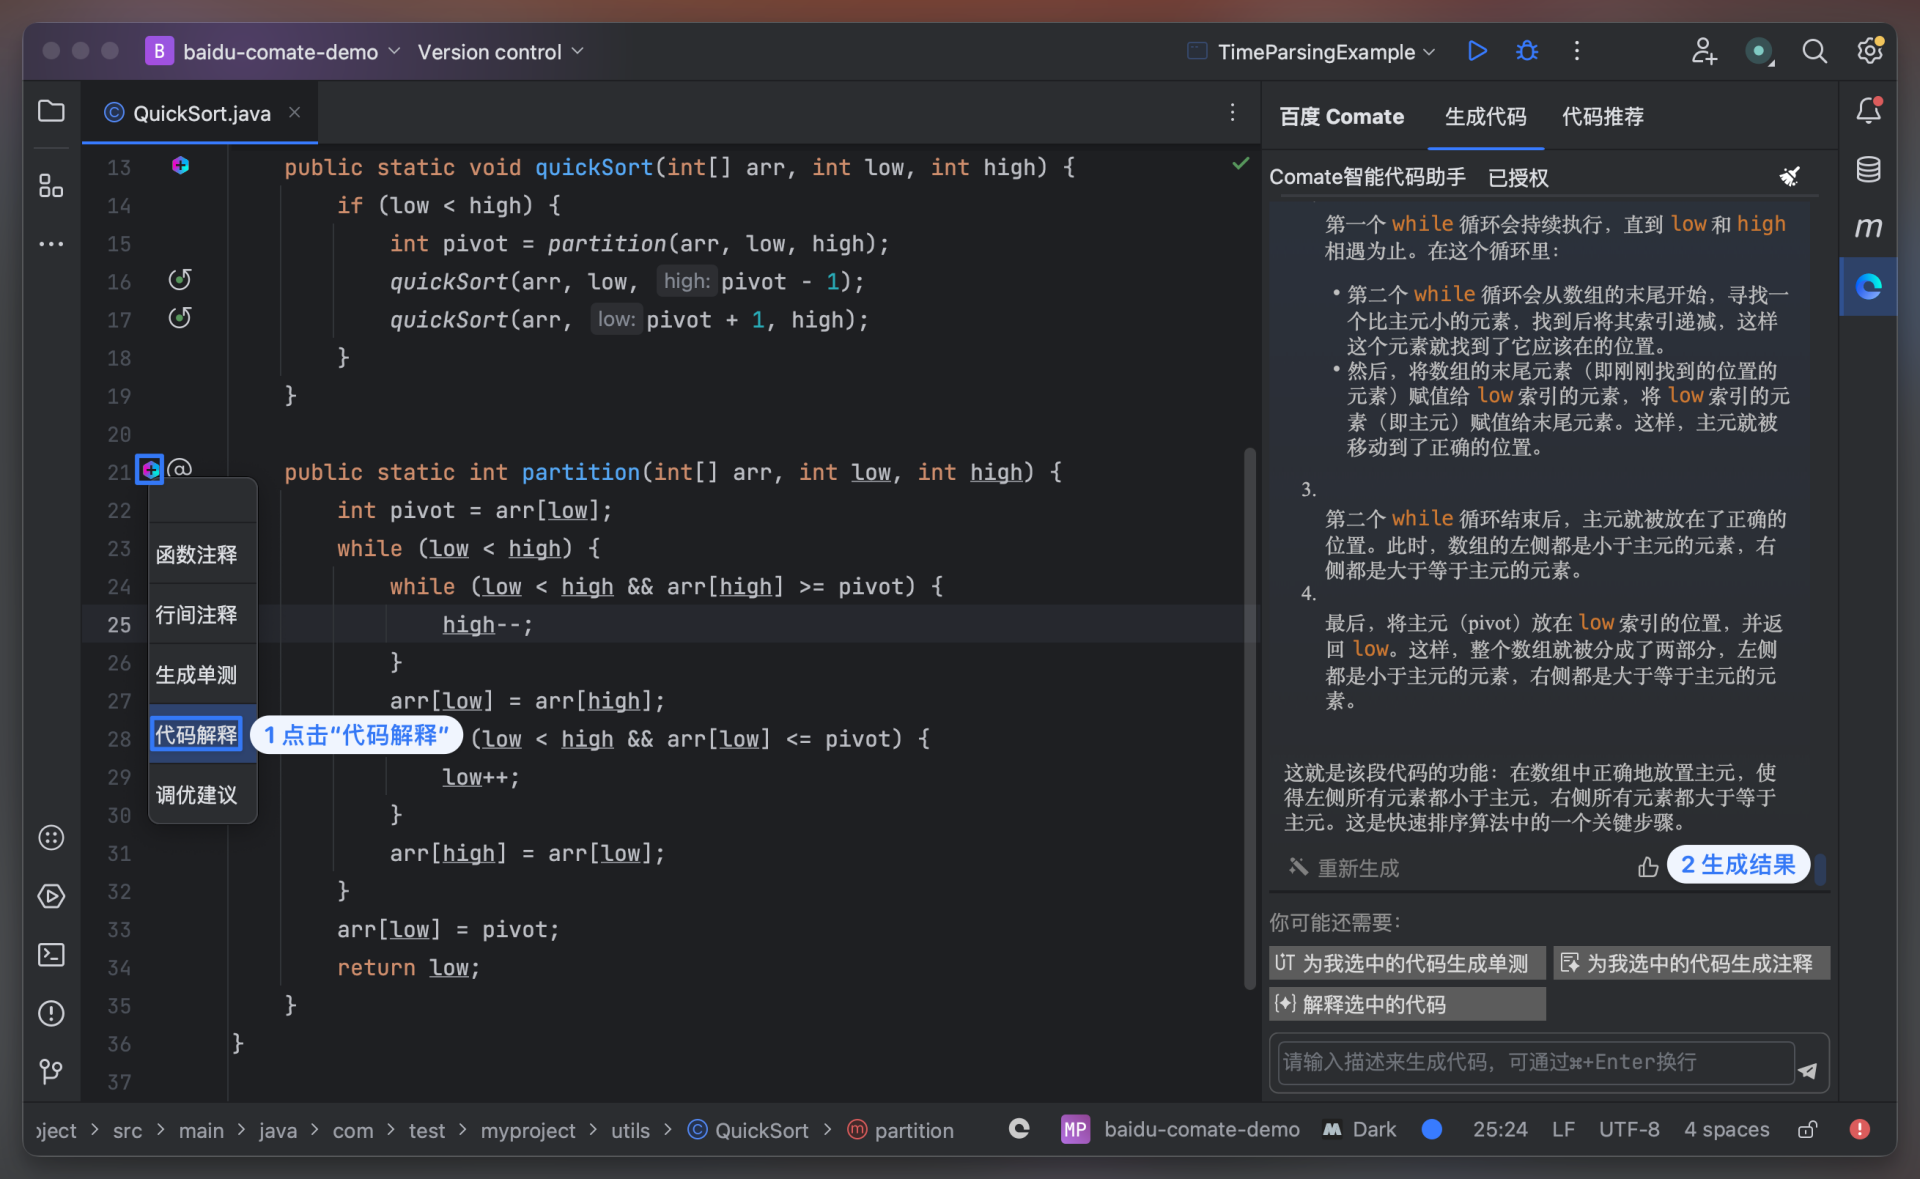Viewport: 1920px width, 1179px height.
Task: Click 为我选中的代码生成单测 suggestion button
Action: click(1406, 963)
